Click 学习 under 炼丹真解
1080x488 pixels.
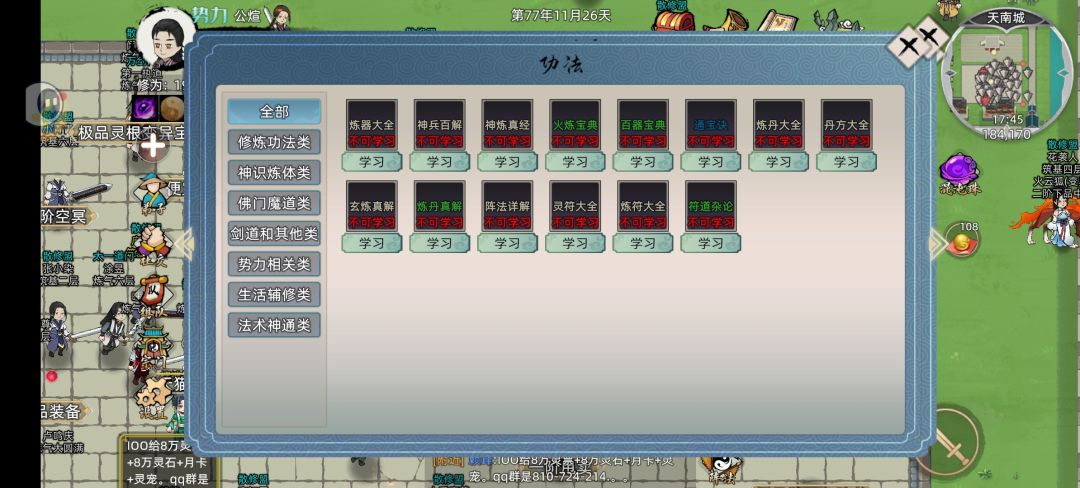[439, 243]
